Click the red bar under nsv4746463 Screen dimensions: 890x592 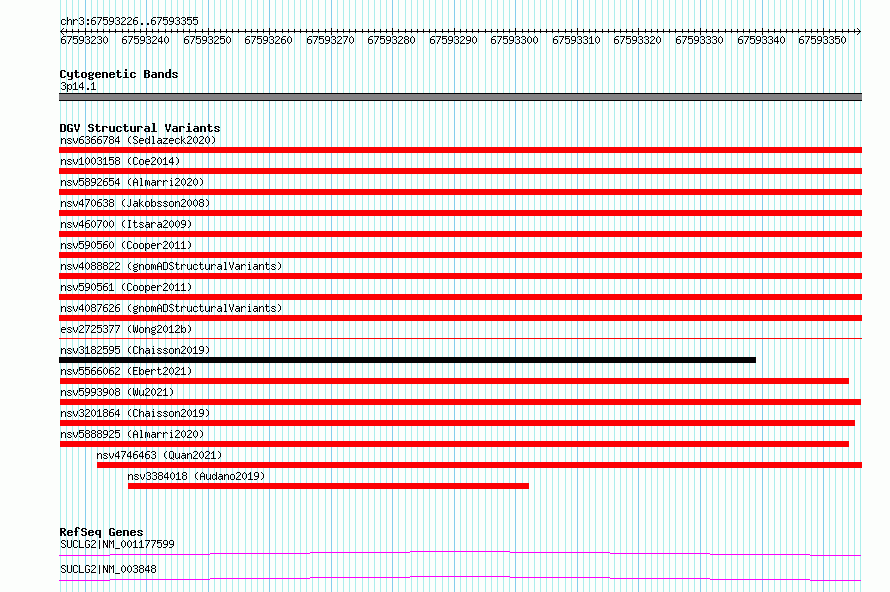pyautogui.click(x=480, y=465)
